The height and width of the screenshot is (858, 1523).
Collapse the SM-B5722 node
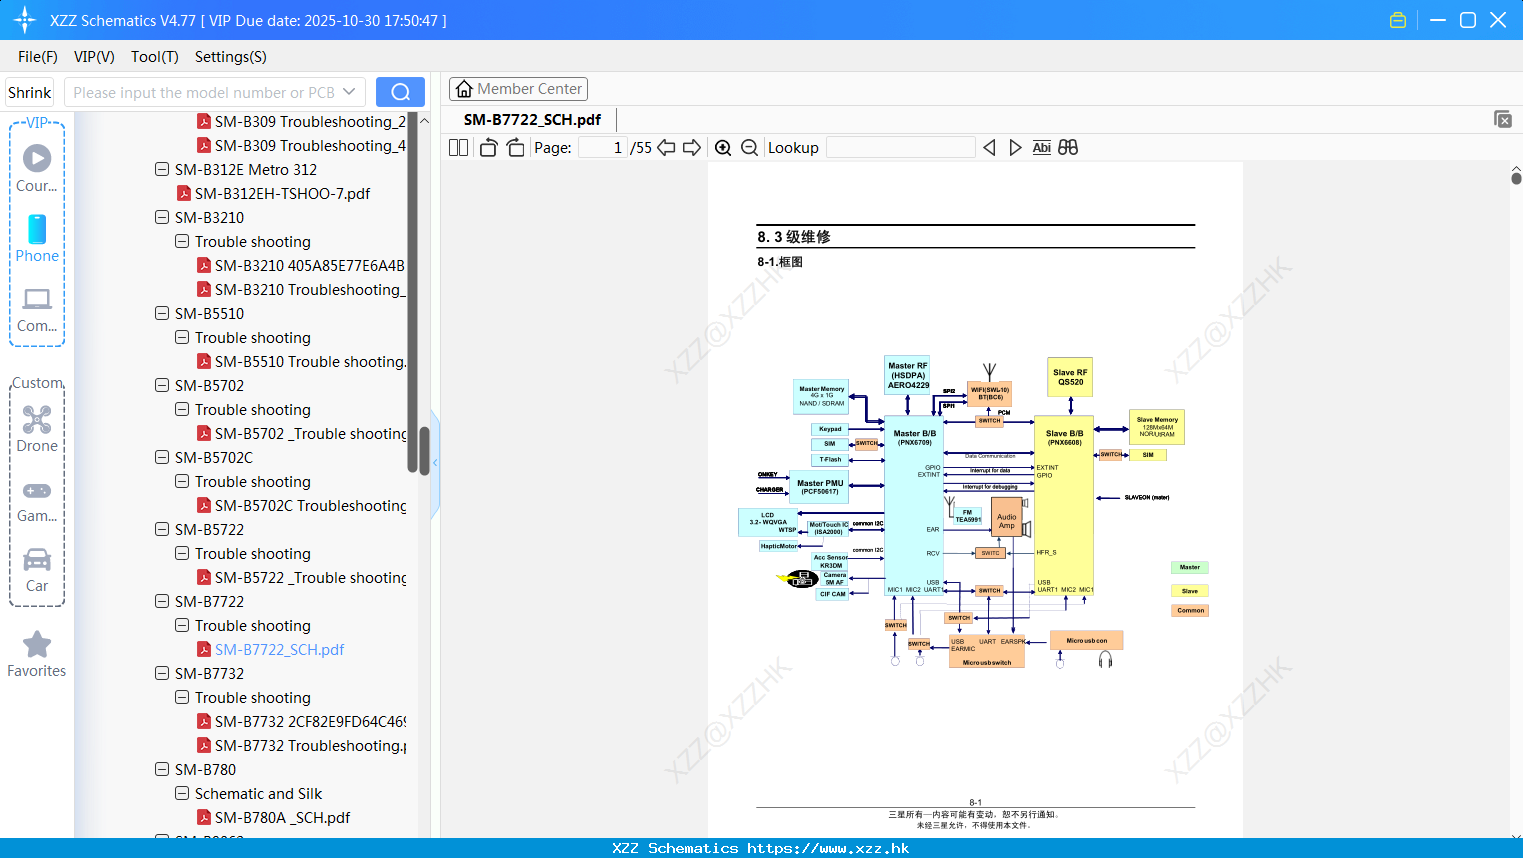coord(162,529)
